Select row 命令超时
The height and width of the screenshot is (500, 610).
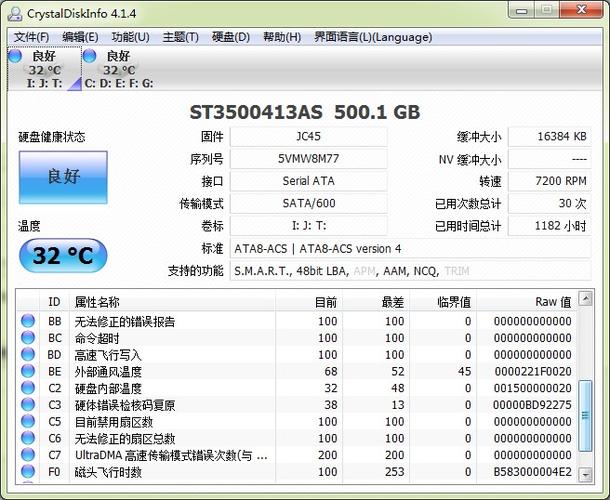tap(297, 338)
